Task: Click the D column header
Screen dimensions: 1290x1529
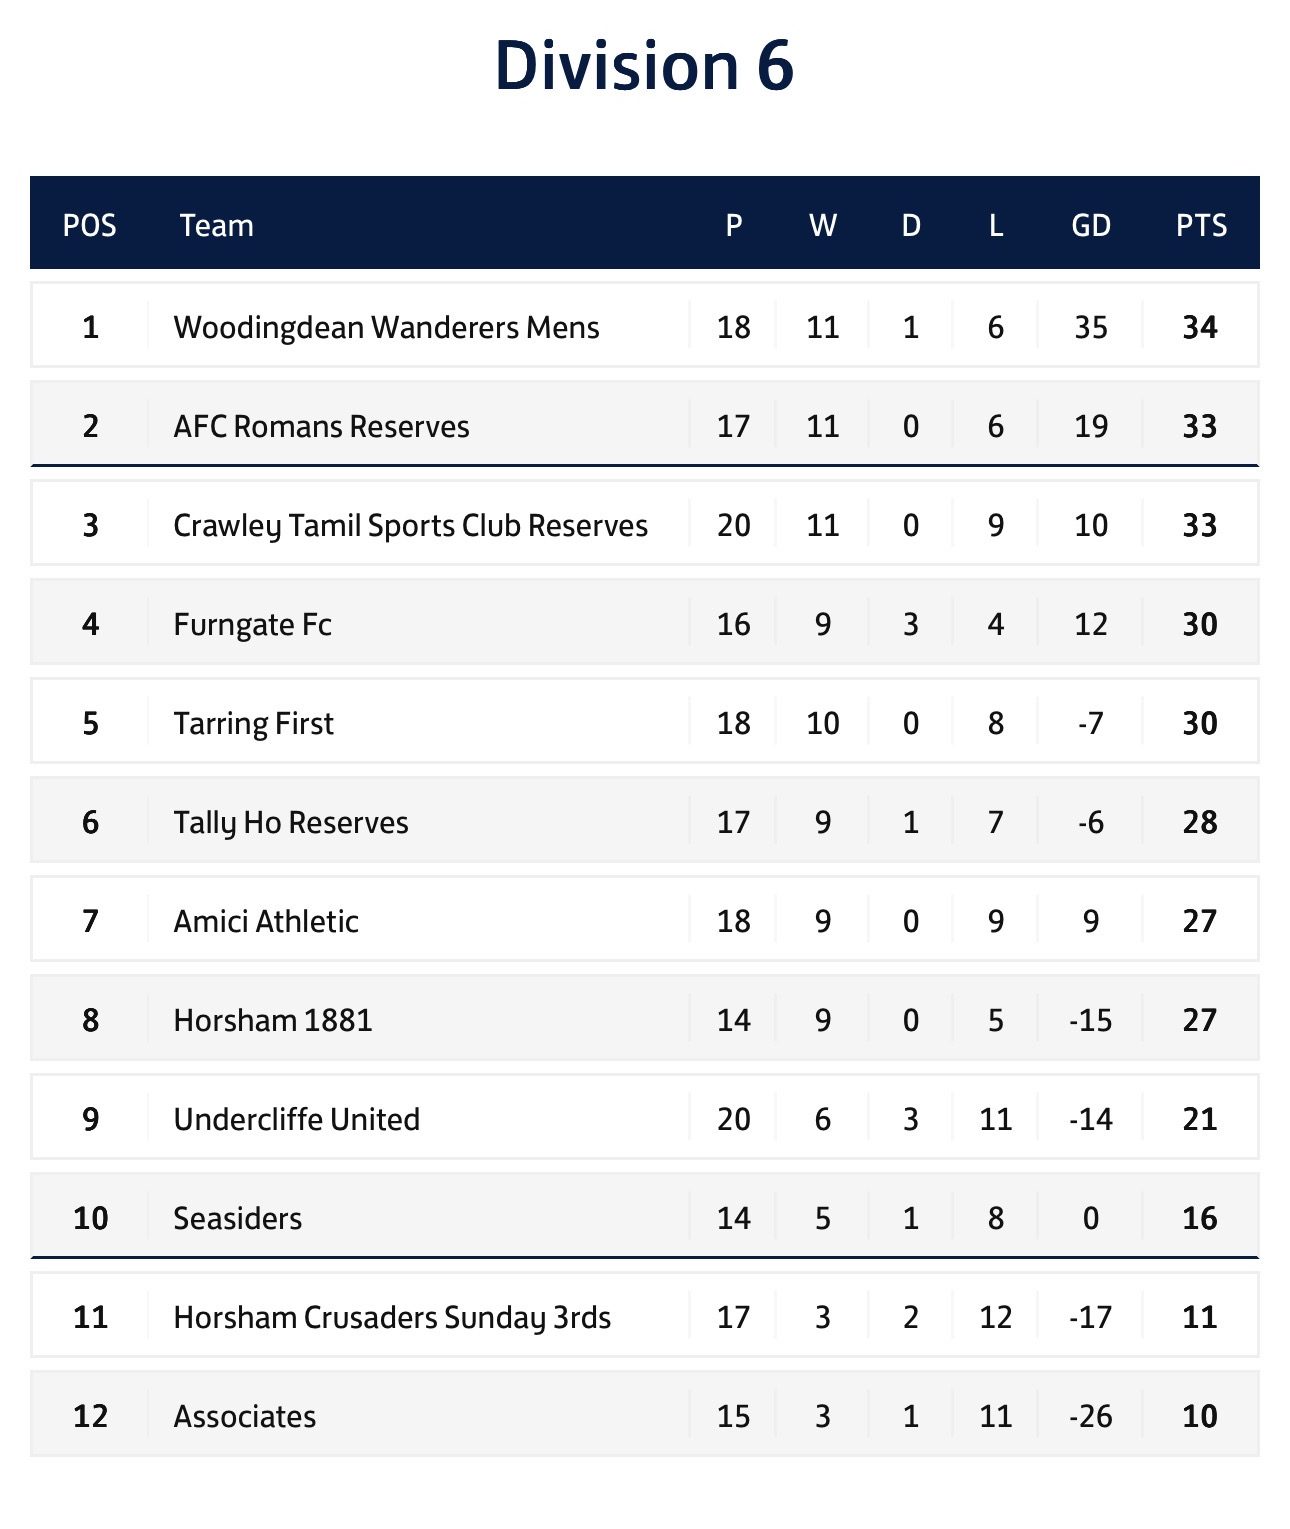Action: click(910, 225)
